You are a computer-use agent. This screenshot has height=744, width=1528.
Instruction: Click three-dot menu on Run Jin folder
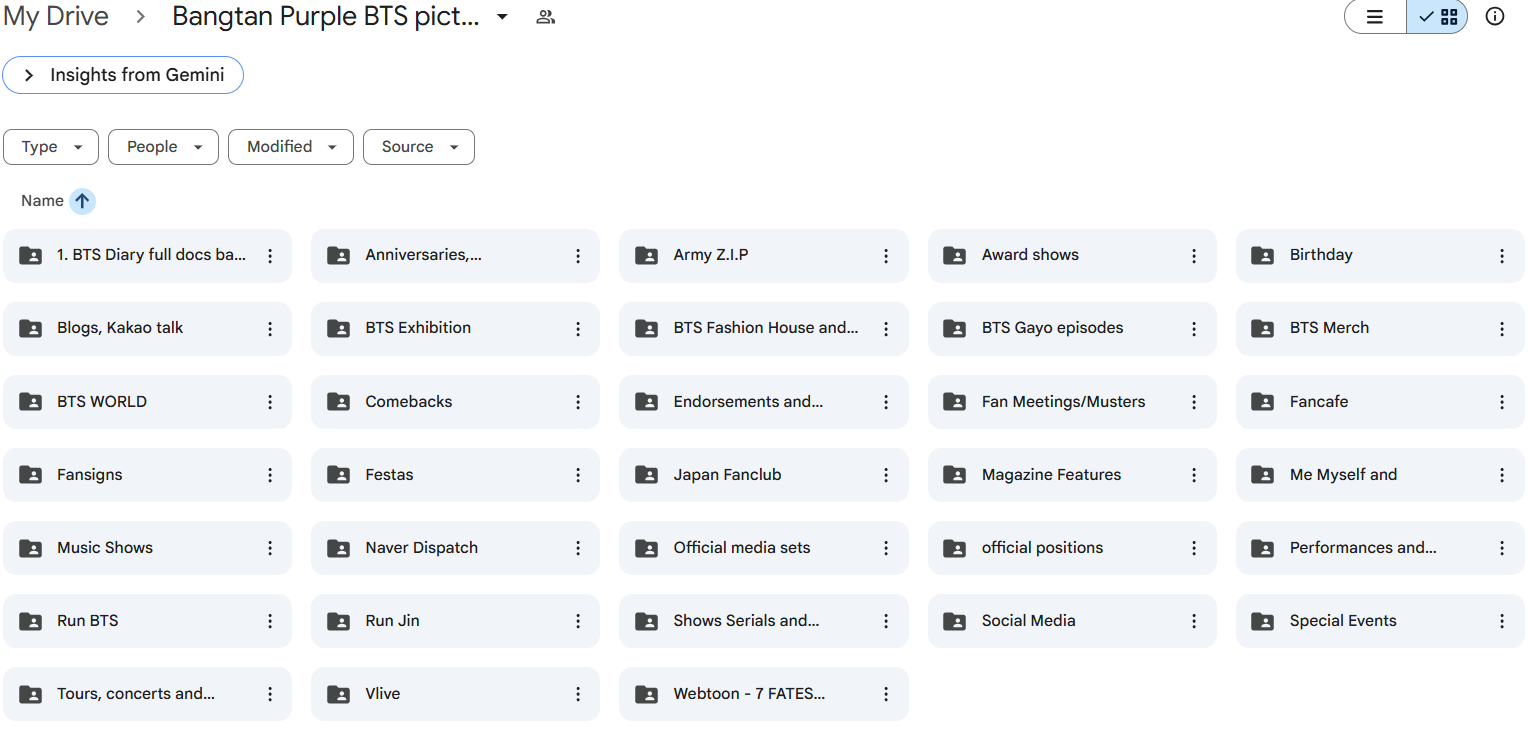577,621
